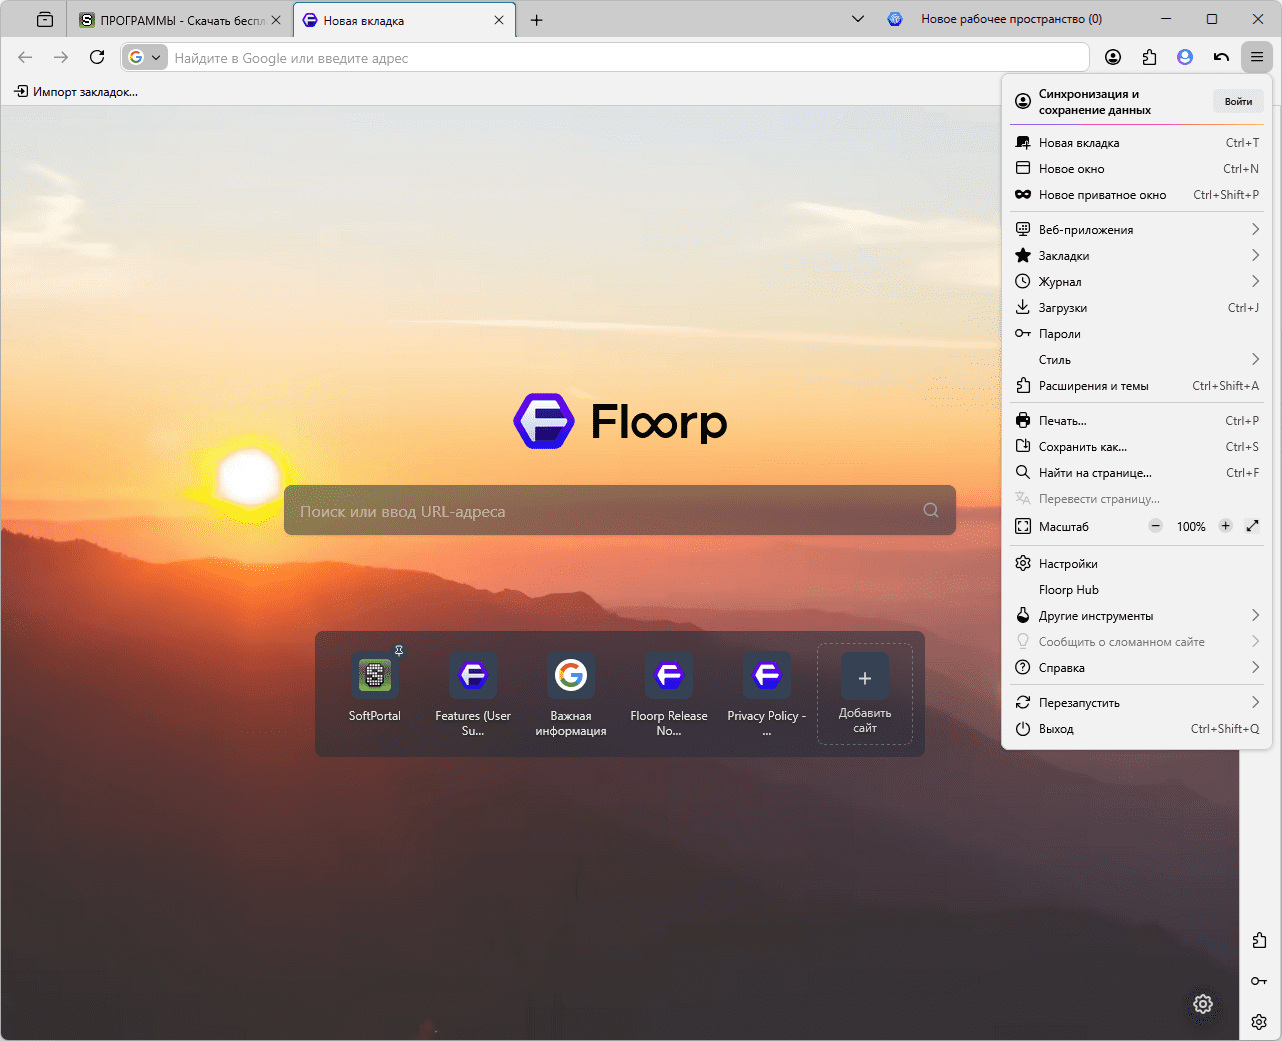1282x1041 pixels.
Task: Add a new tab with plus button
Action: pyautogui.click(x=537, y=20)
